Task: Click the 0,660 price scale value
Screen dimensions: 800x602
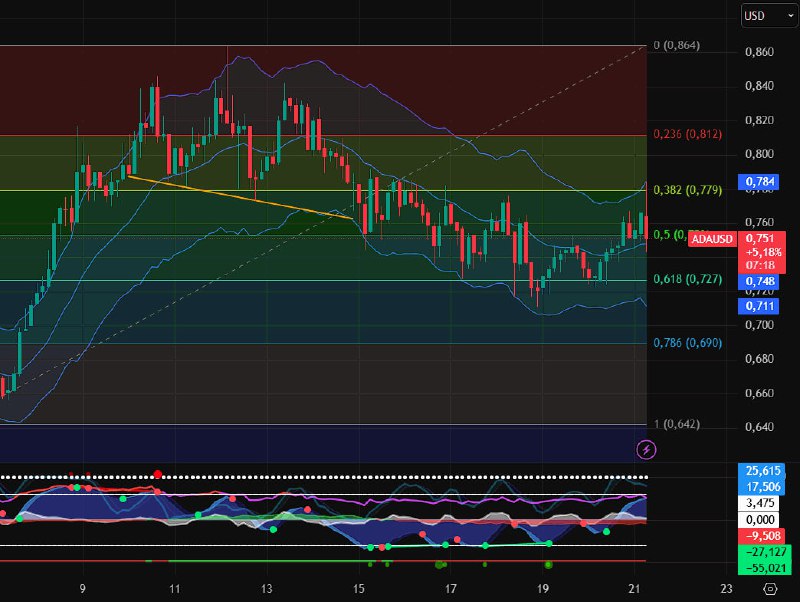Action: pyautogui.click(x=759, y=393)
